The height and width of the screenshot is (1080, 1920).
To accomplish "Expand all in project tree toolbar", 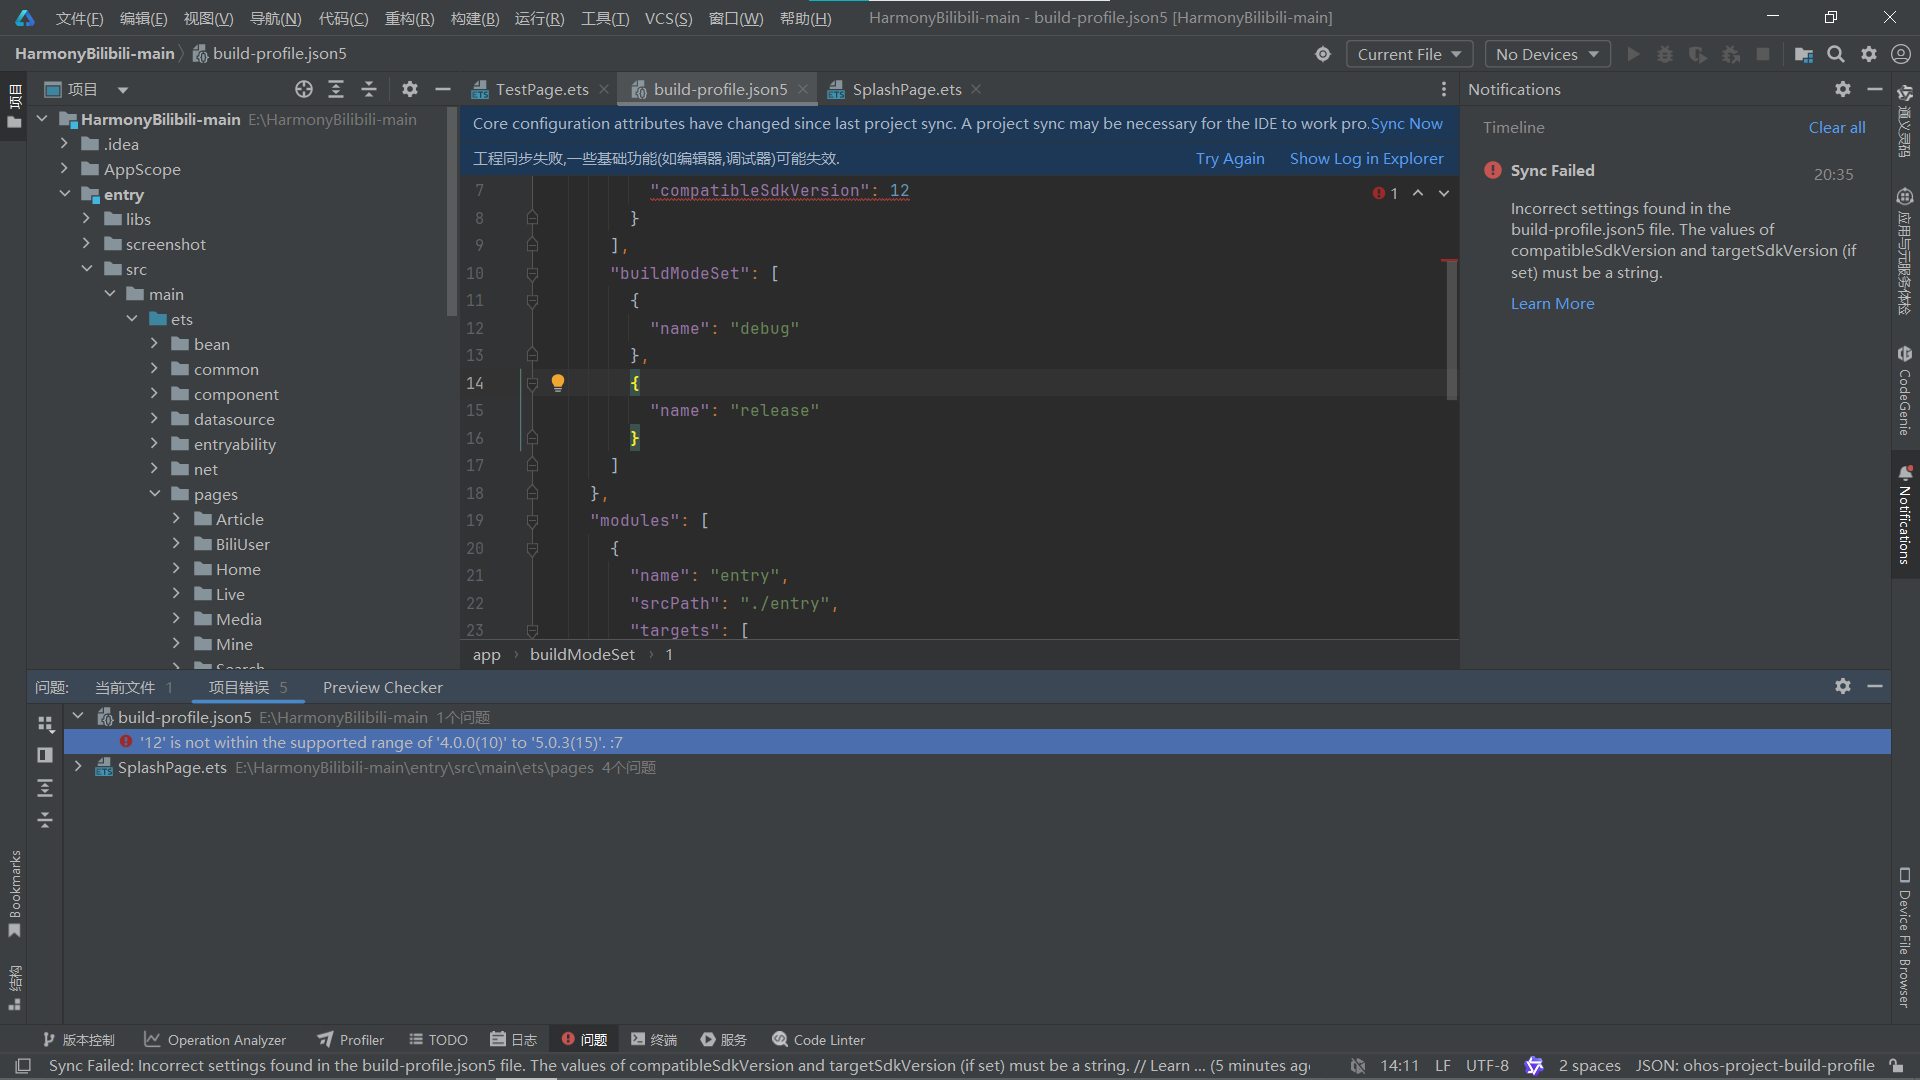I will click(336, 89).
